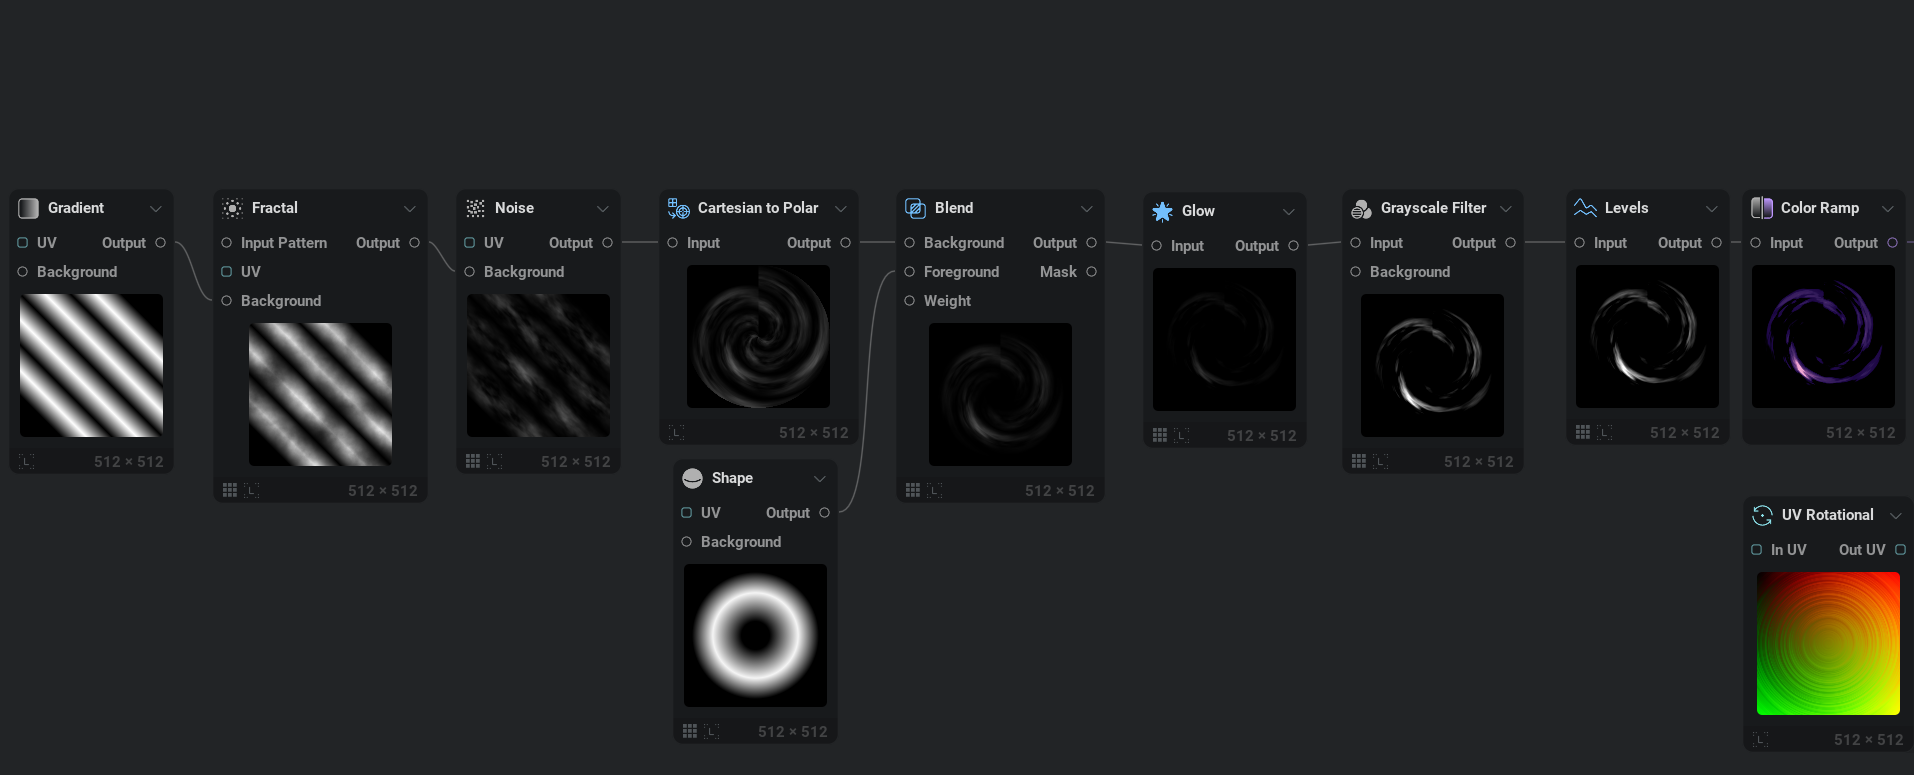Select the Levels node icon
This screenshot has width=1914, height=775.
click(x=1585, y=208)
